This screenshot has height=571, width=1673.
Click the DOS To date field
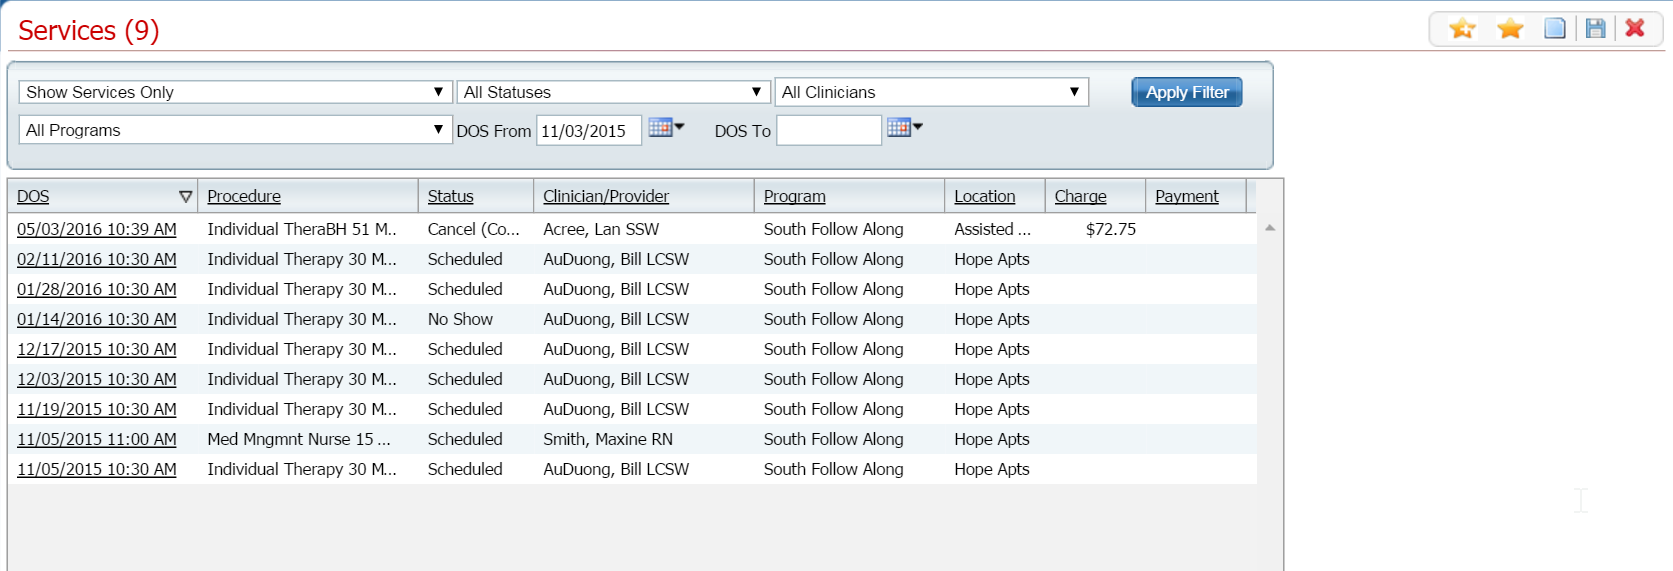tap(828, 131)
